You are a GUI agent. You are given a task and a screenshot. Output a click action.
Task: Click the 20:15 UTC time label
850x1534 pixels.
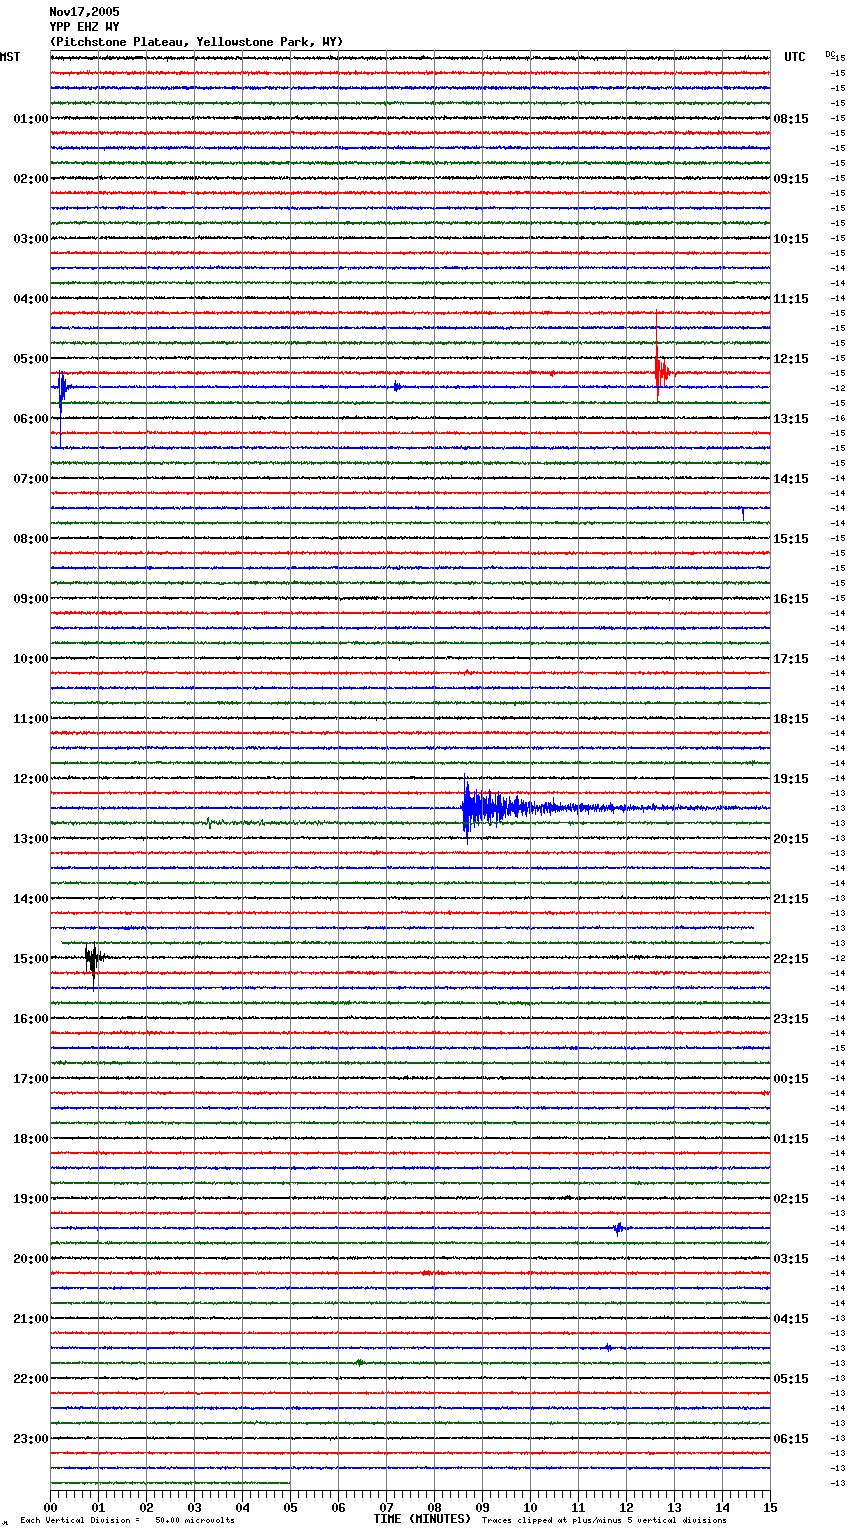pyautogui.click(x=791, y=839)
